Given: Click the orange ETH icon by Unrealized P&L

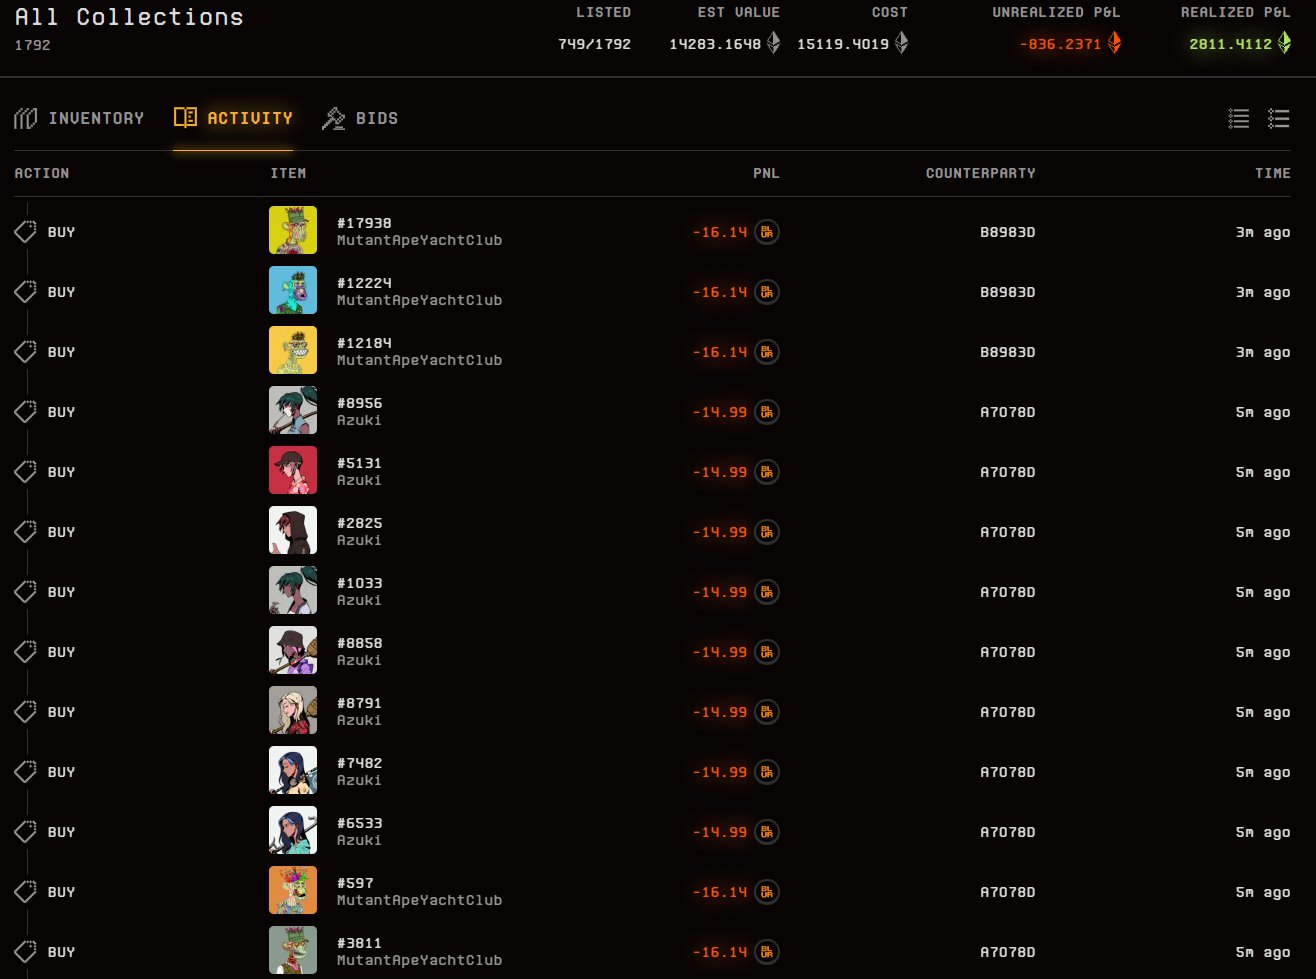Looking at the screenshot, I should (1114, 43).
